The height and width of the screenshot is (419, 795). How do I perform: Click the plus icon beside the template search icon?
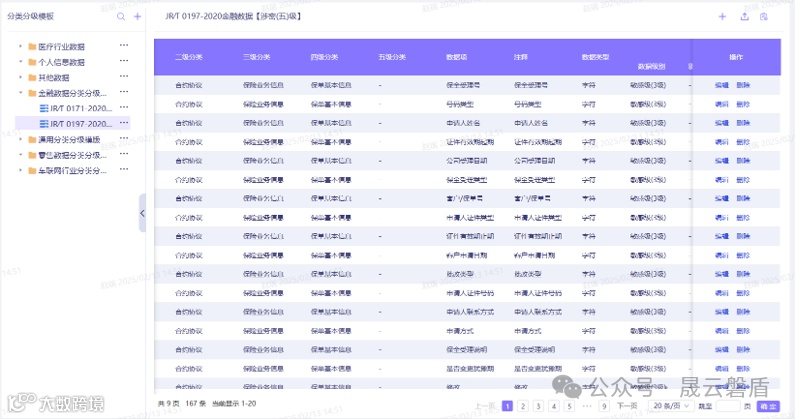coord(137,16)
